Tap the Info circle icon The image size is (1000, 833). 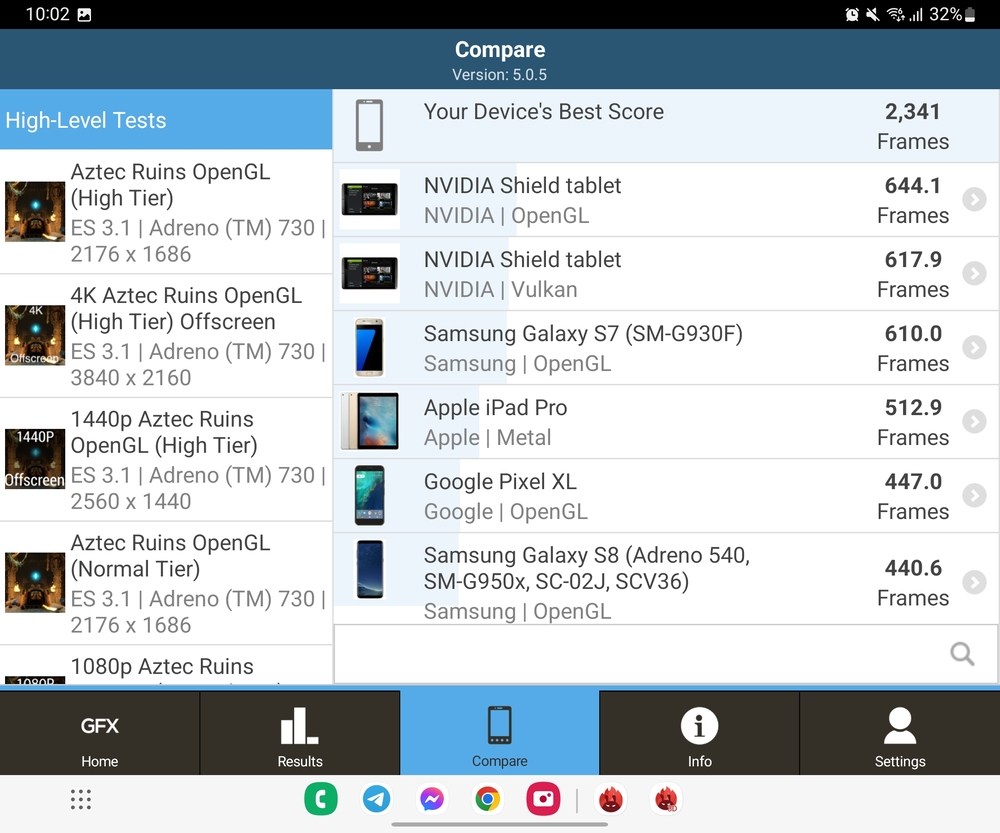[x=699, y=725]
